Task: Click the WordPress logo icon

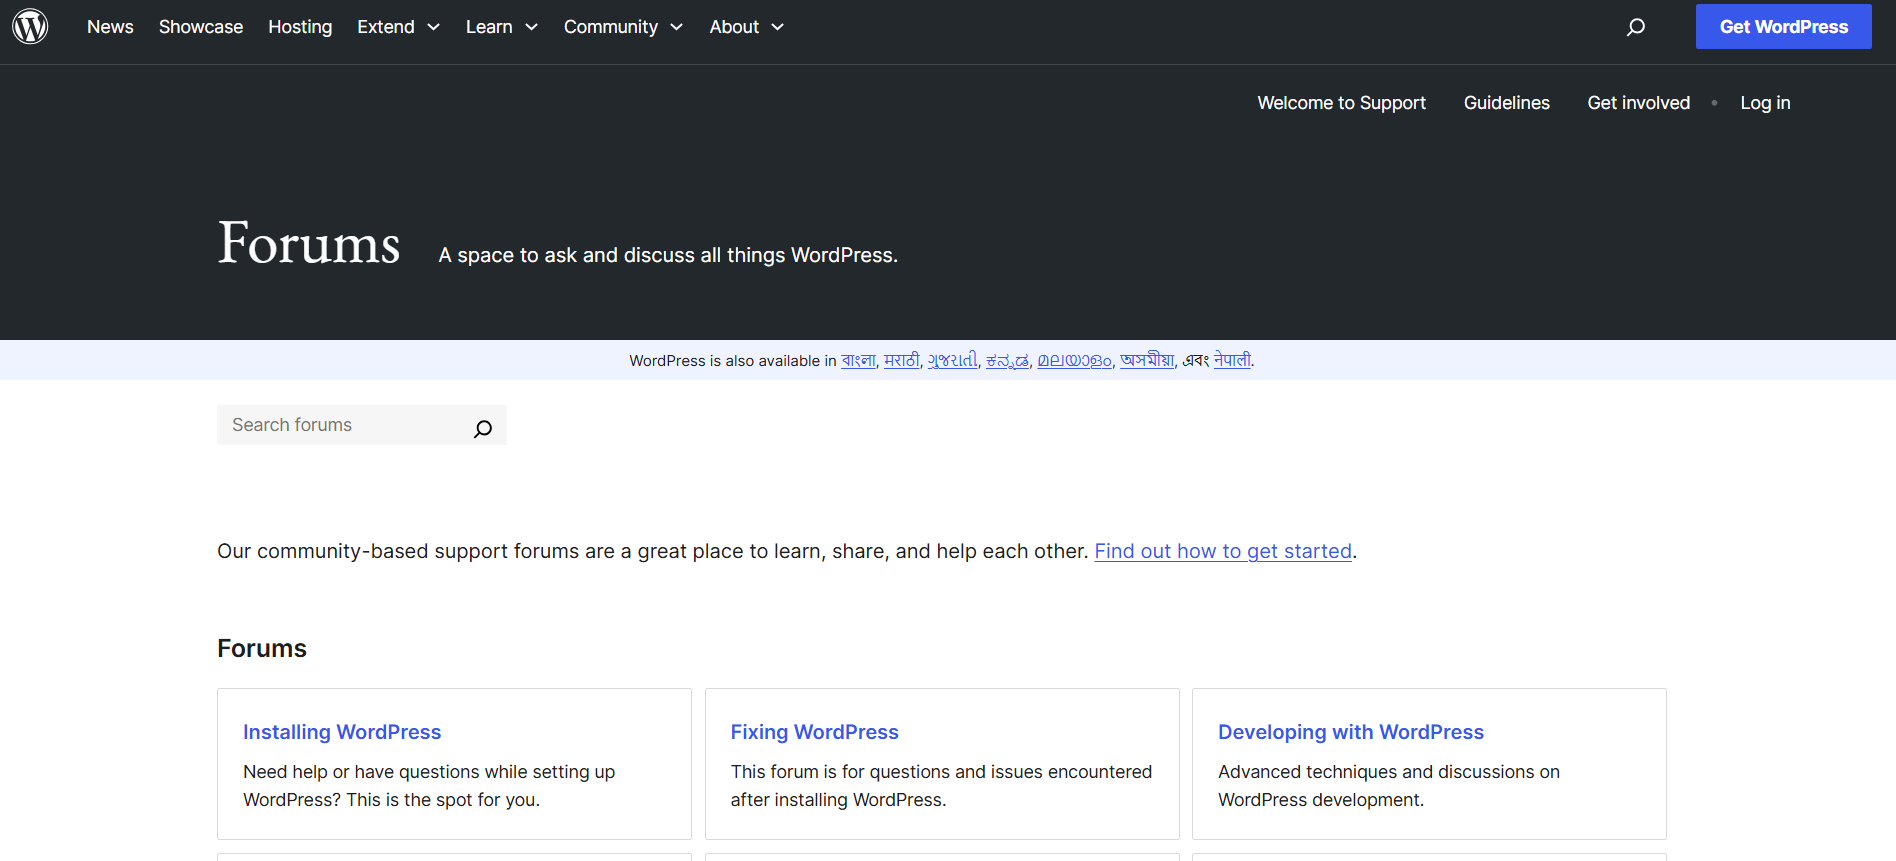Action: [30, 26]
